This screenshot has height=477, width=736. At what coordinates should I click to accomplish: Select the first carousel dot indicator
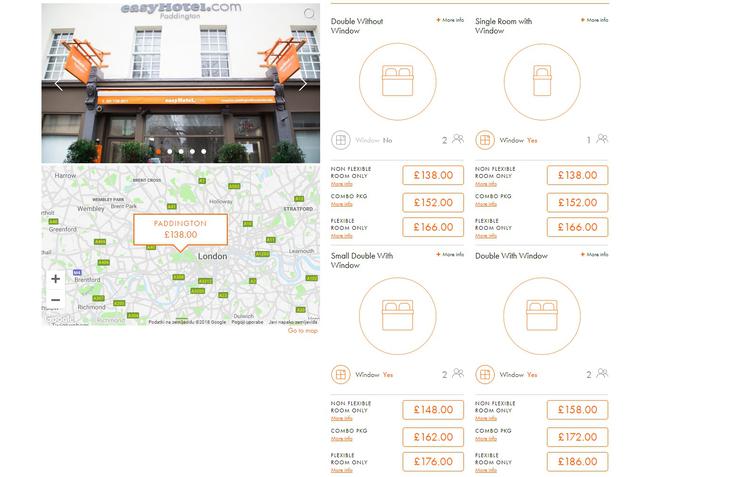158,151
